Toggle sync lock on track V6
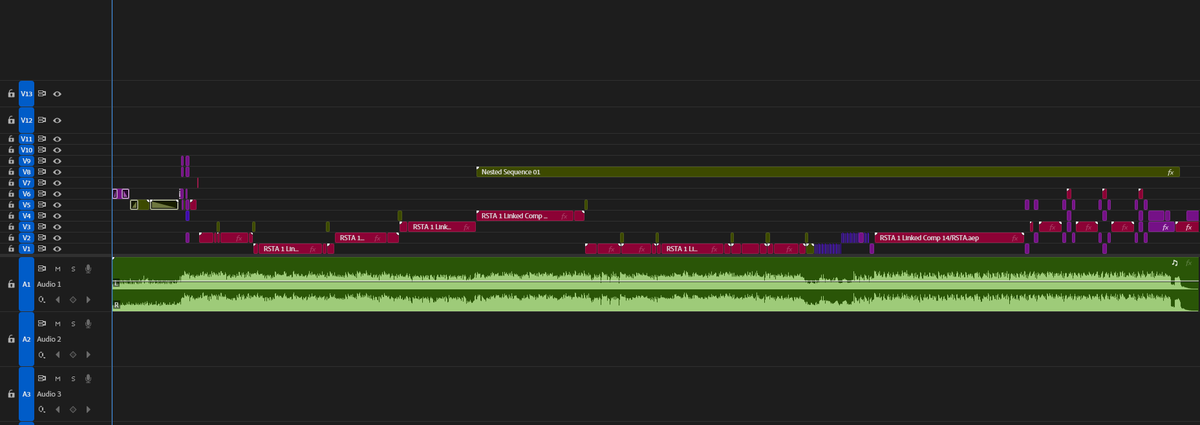 tap(43, 194)
